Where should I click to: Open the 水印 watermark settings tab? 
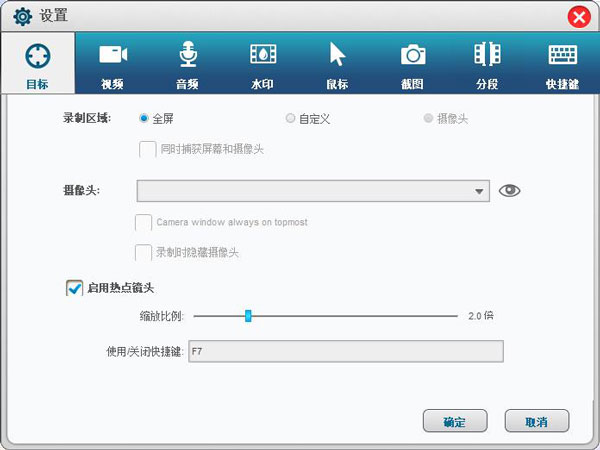tap(262, 64)
